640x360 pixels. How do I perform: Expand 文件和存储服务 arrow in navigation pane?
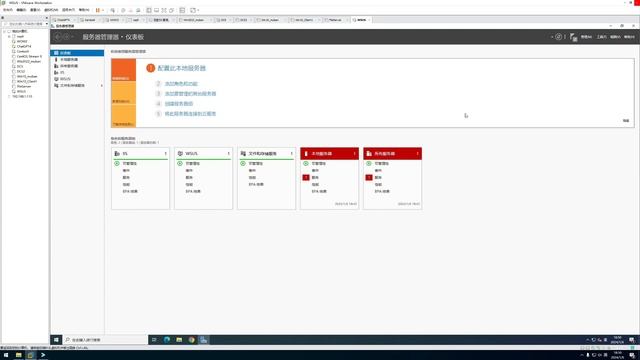tap(102, 86)
